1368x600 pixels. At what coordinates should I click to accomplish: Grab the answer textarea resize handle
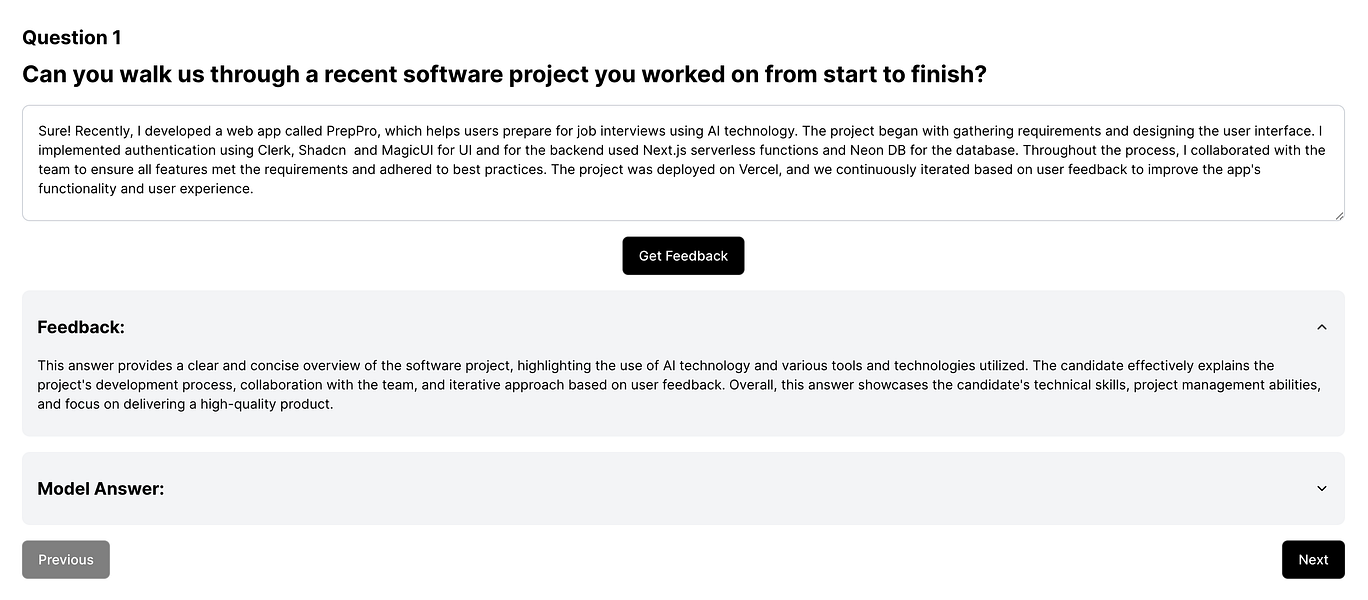pyautogui.click(x=1338, y=214)
